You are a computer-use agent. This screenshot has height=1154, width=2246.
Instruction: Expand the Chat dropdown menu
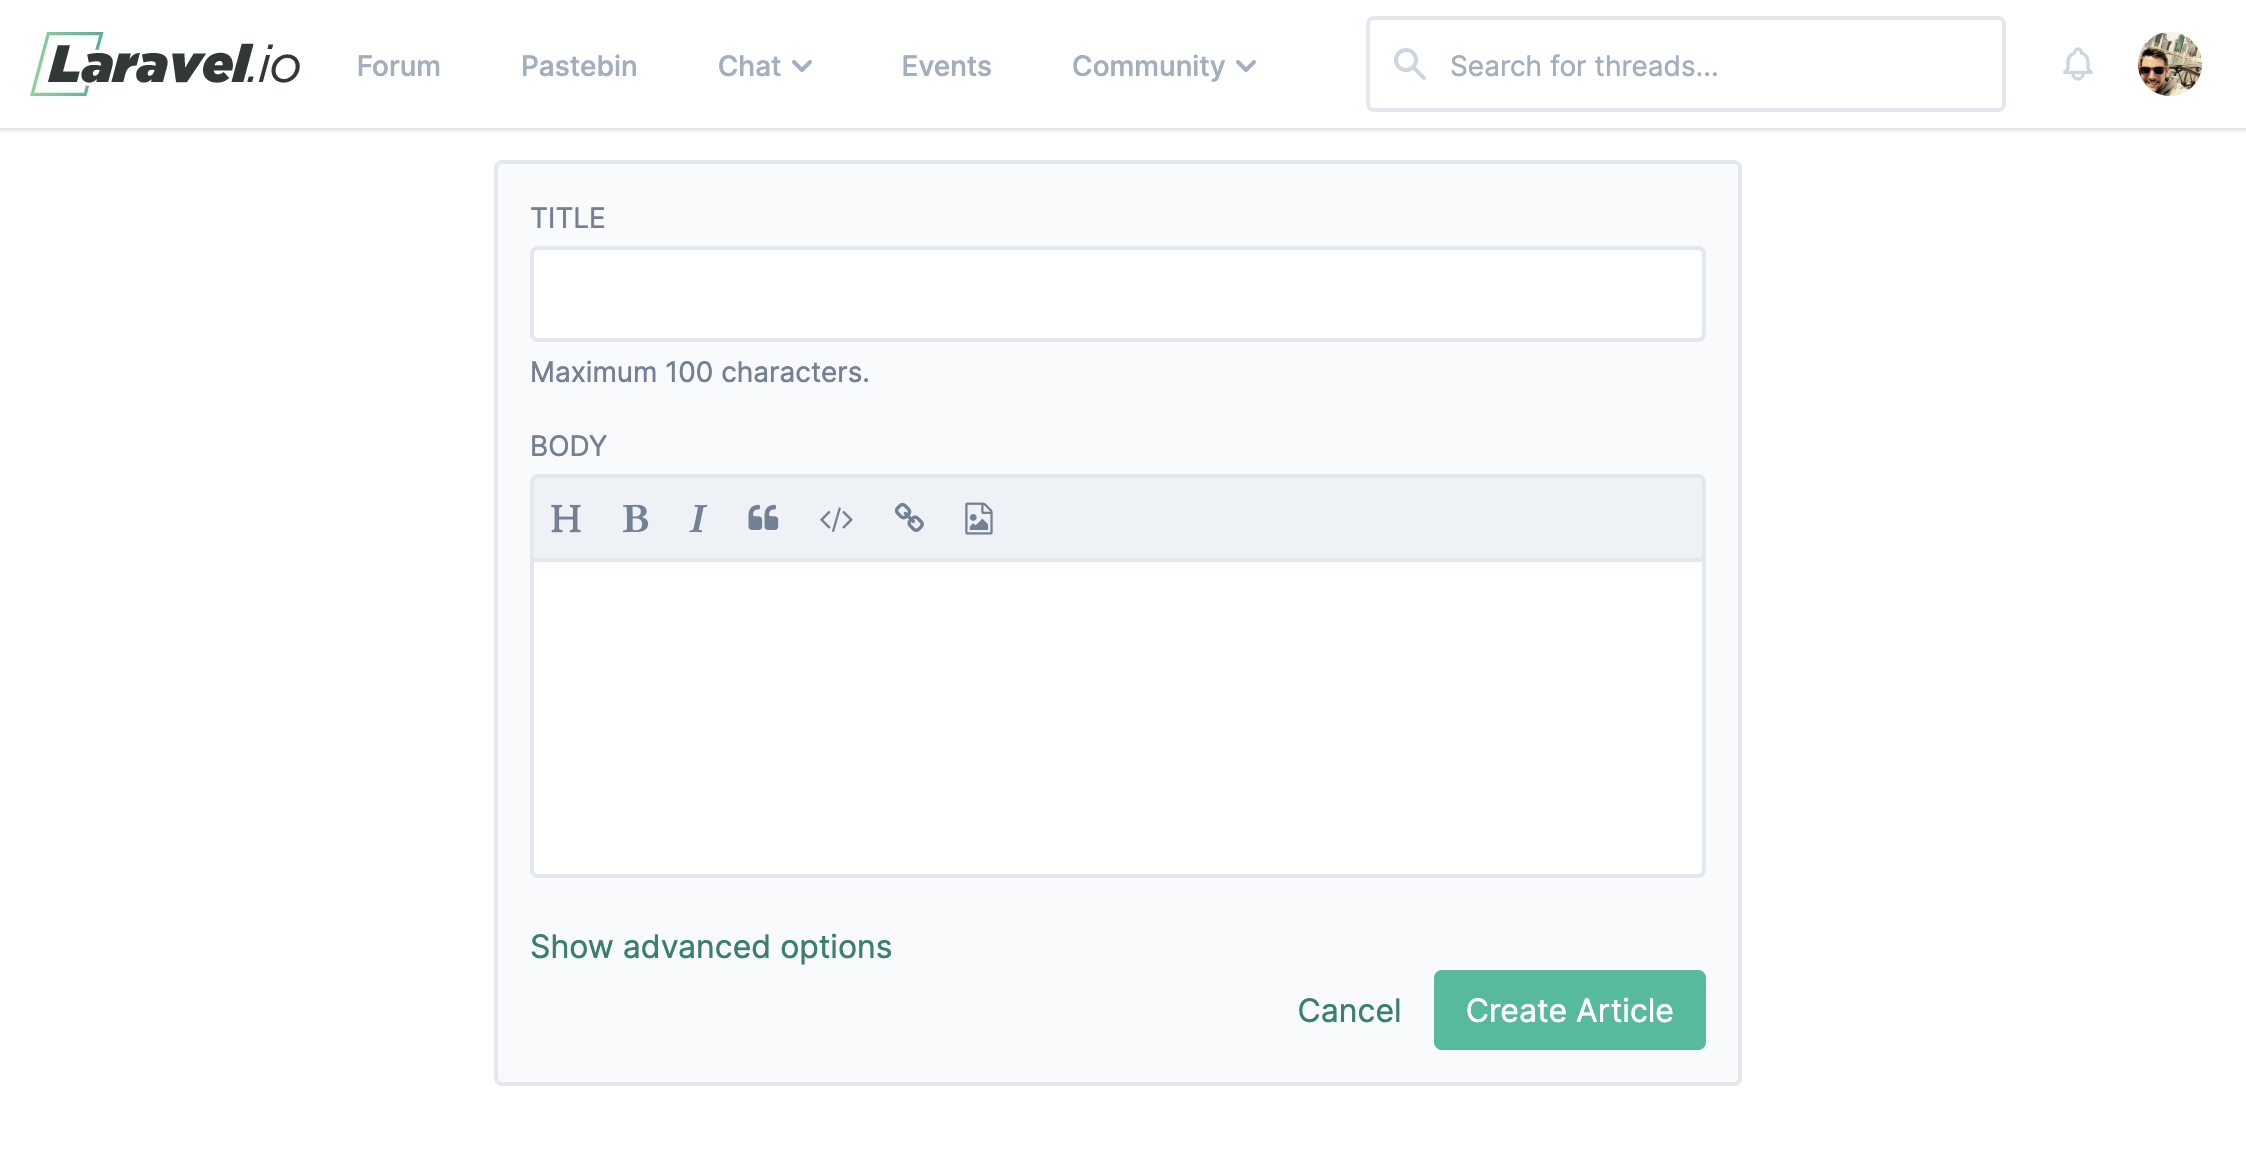coord(765,66)
